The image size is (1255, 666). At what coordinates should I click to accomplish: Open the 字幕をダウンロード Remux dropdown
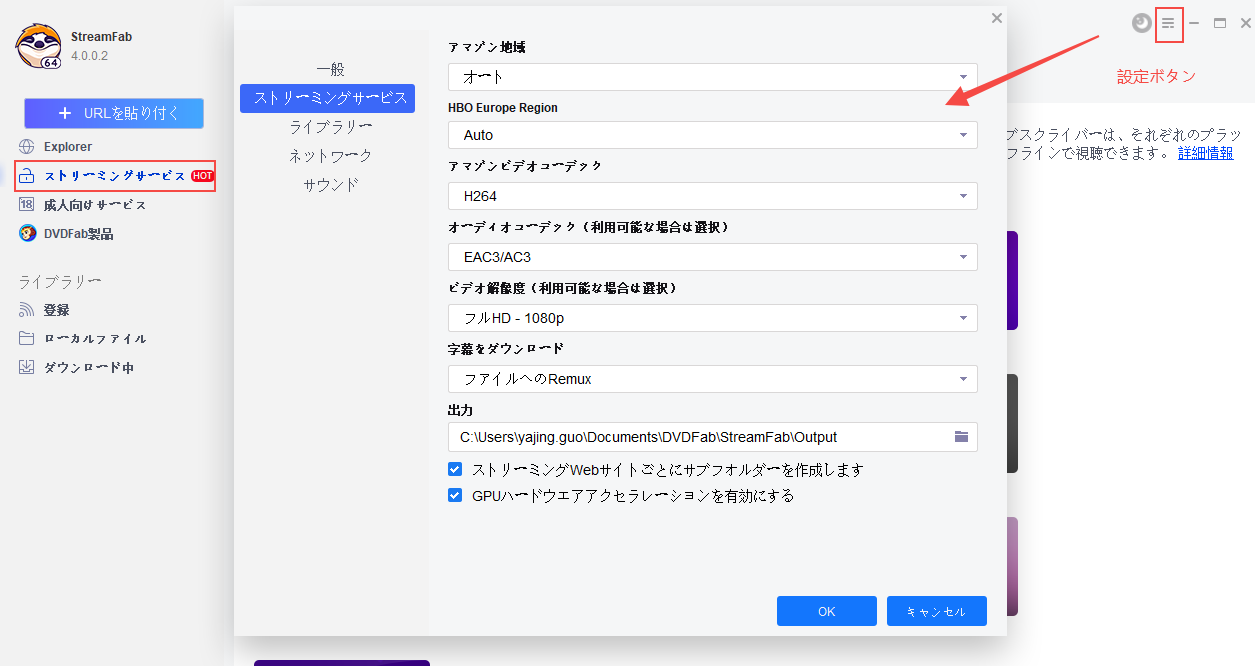click(713, 379)
